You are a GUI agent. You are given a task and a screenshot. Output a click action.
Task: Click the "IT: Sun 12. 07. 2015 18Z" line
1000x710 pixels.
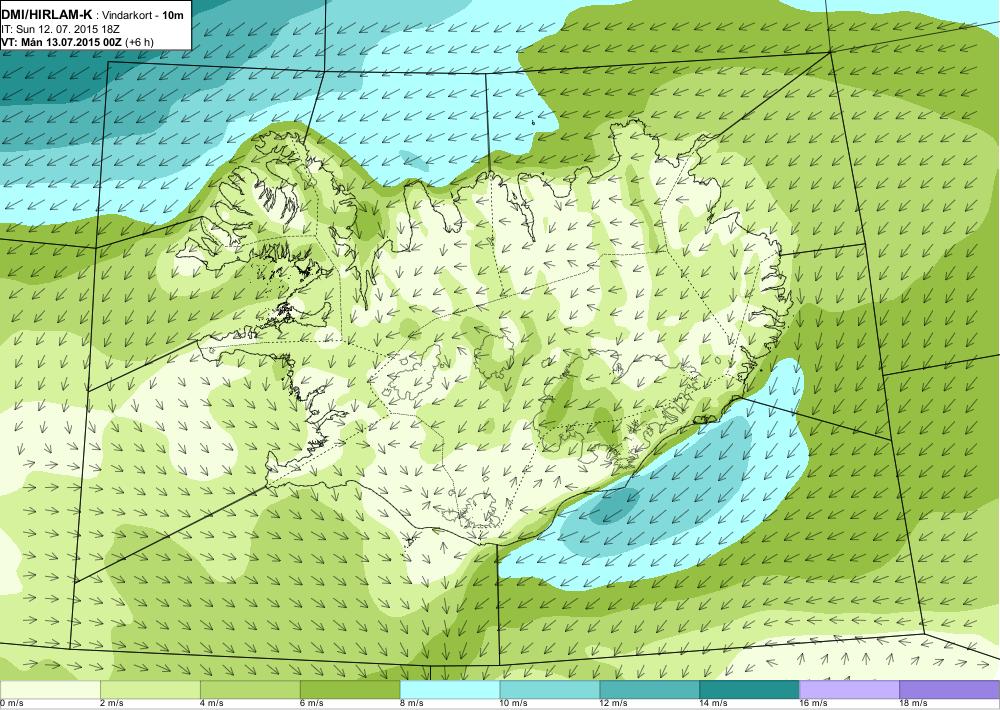[x=61, y=29]
